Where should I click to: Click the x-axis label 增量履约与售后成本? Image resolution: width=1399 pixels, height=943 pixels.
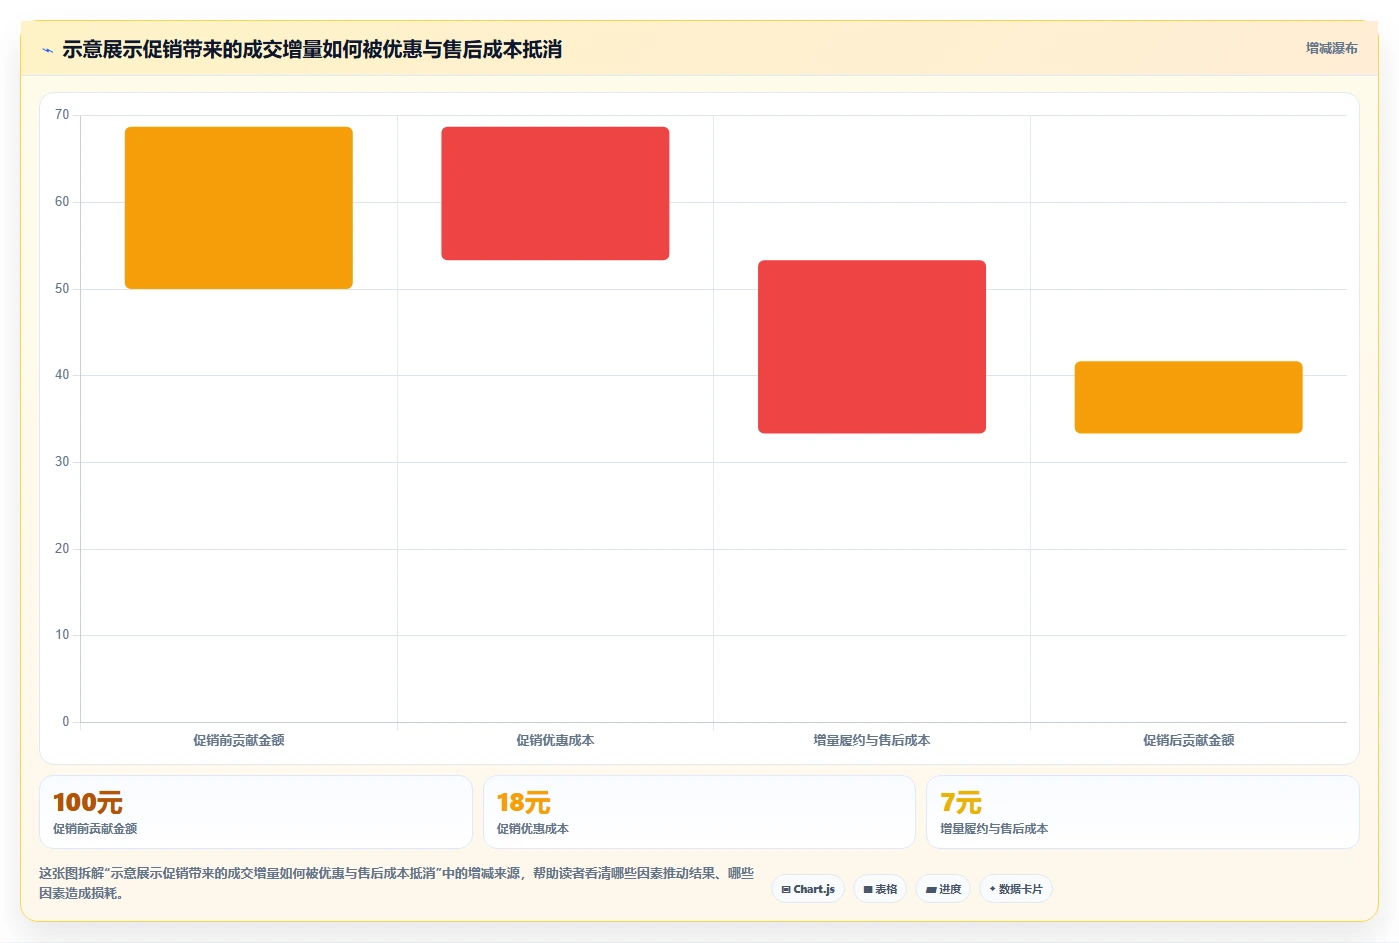872,740
